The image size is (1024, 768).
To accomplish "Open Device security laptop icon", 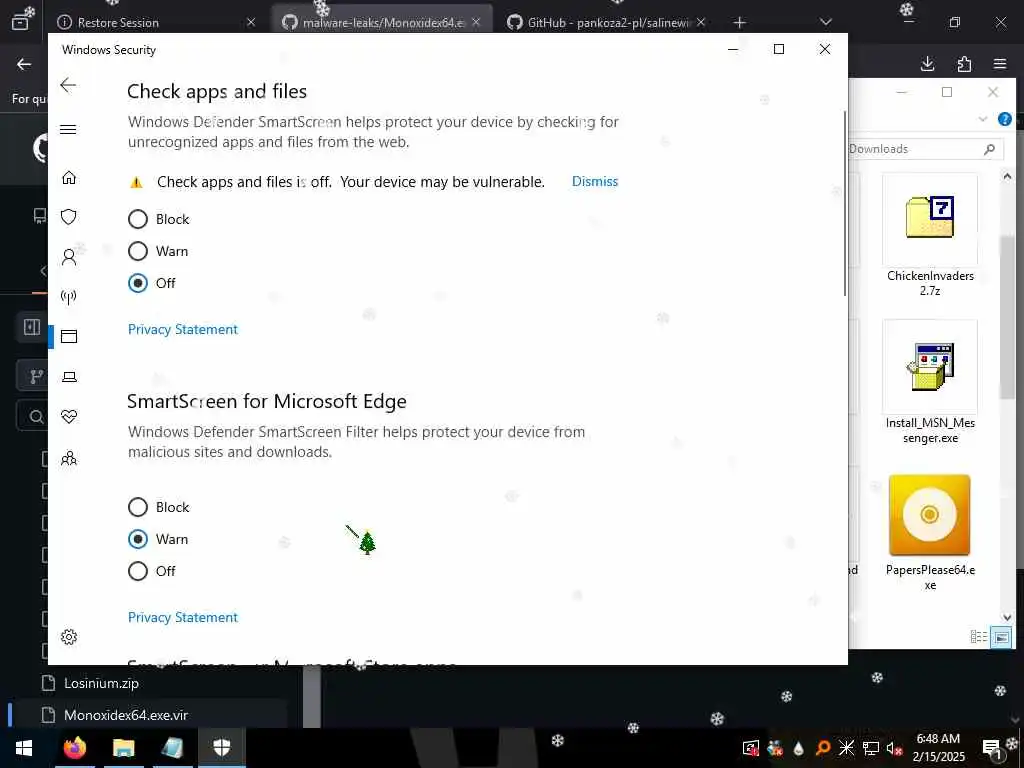I will (x=69, y=377).
